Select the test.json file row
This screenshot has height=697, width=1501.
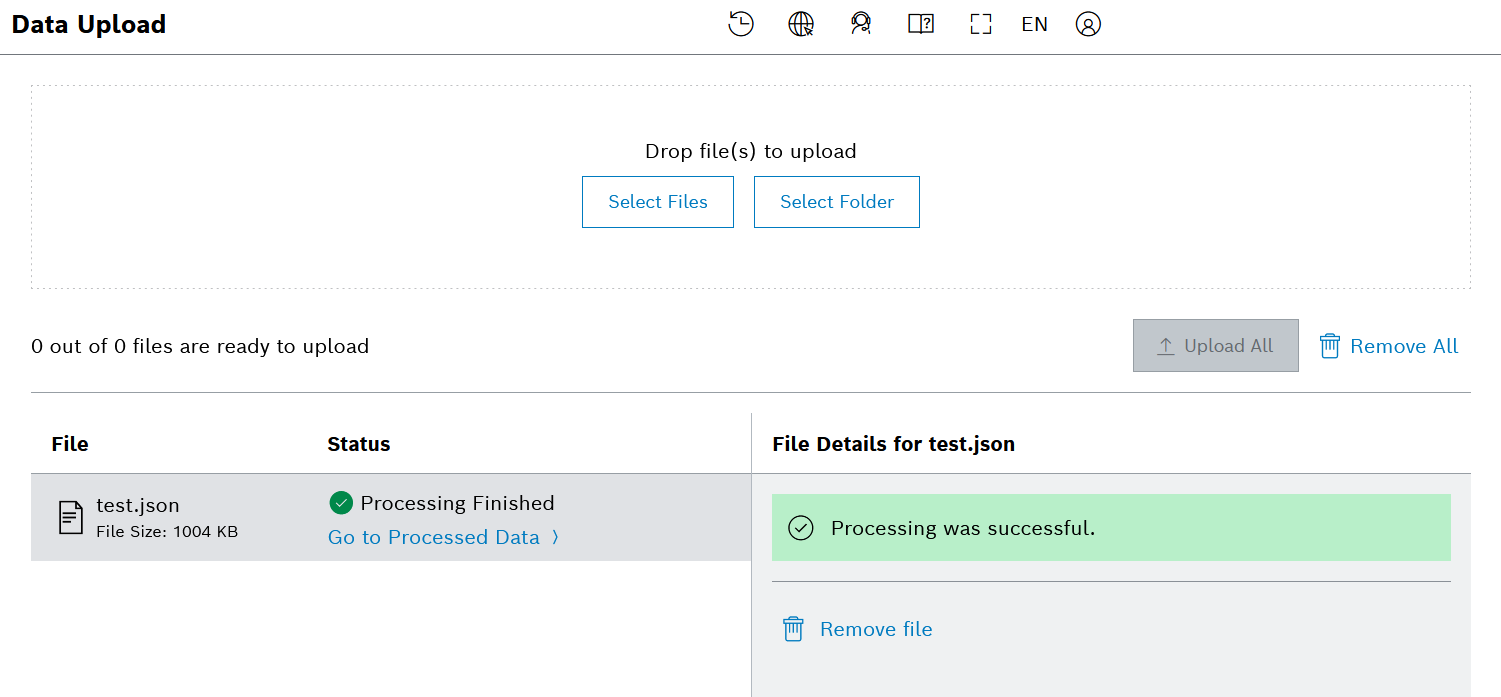[x=250, y=518]
